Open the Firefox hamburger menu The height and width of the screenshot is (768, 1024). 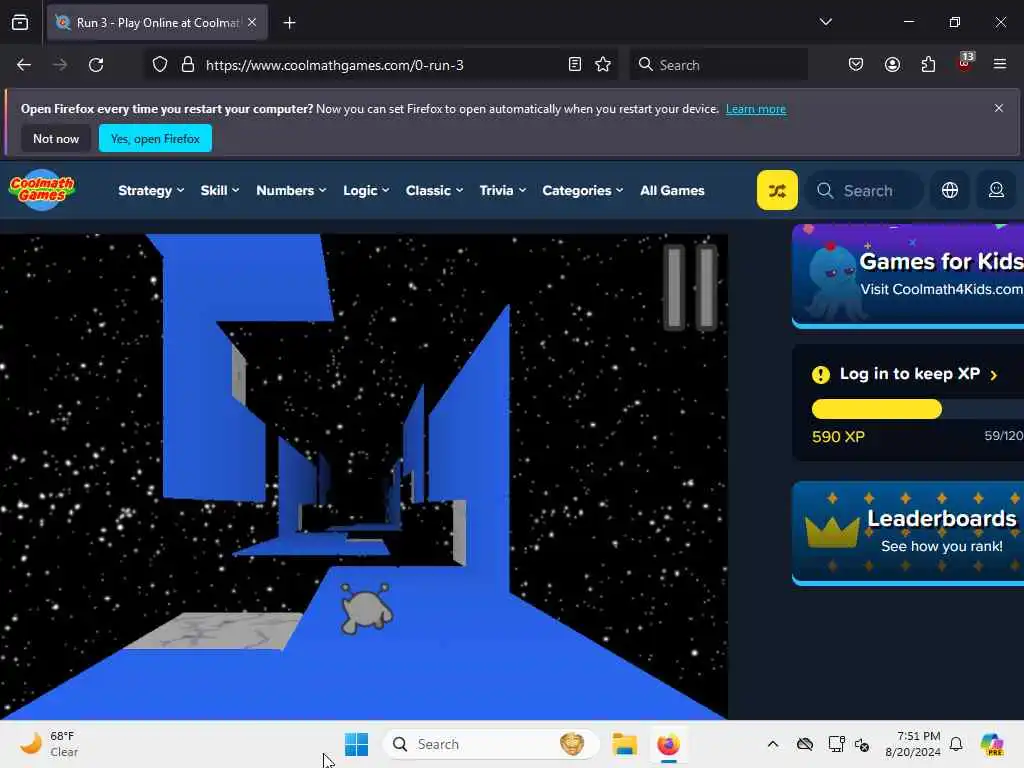click(x=1000, y=64)
